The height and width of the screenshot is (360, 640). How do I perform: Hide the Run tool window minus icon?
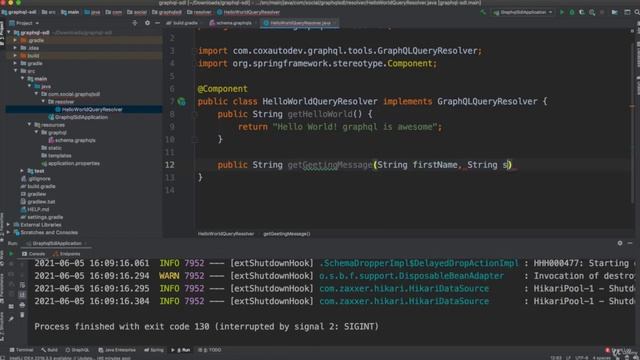(630, 243)
